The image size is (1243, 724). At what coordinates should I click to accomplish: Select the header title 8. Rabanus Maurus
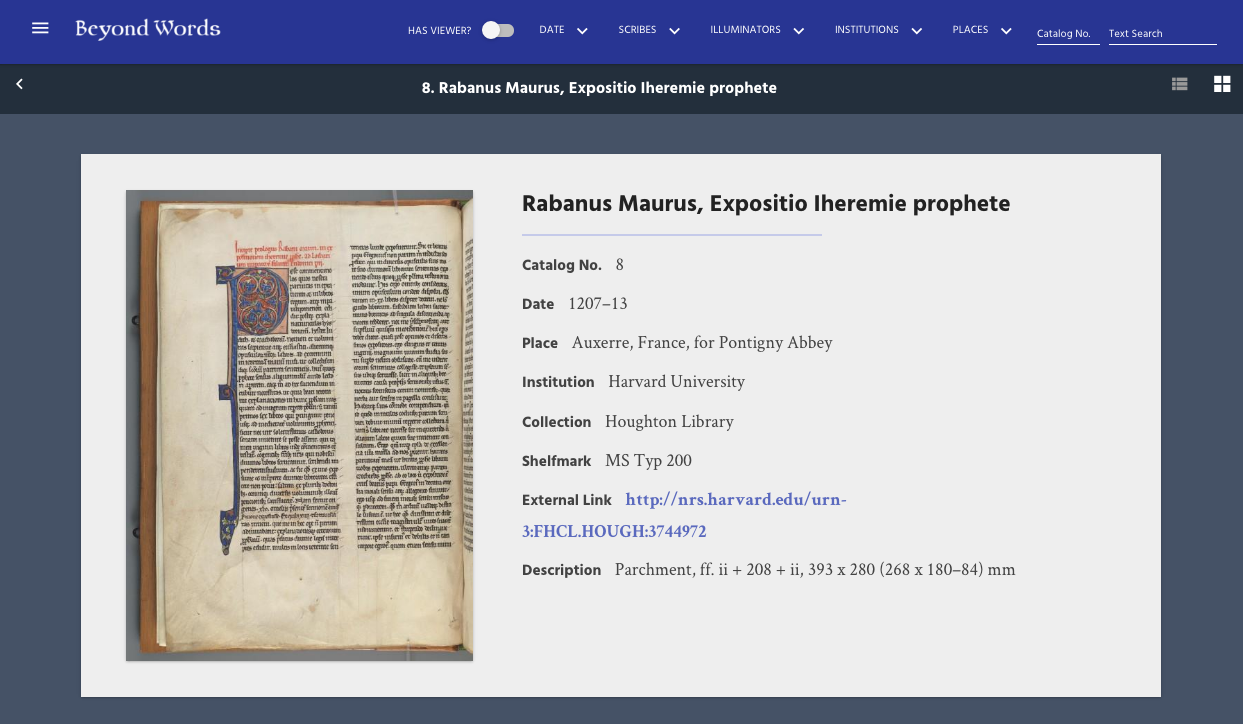(599, 88)
